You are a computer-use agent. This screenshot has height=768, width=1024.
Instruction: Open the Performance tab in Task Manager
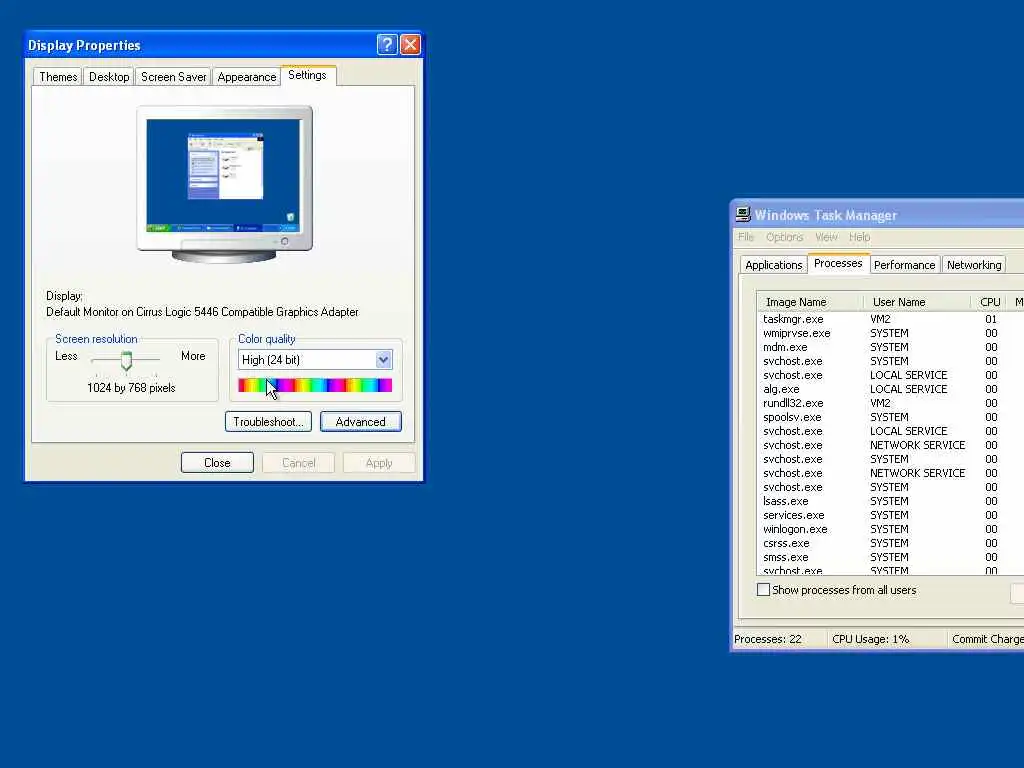click(x=904, y=265)
